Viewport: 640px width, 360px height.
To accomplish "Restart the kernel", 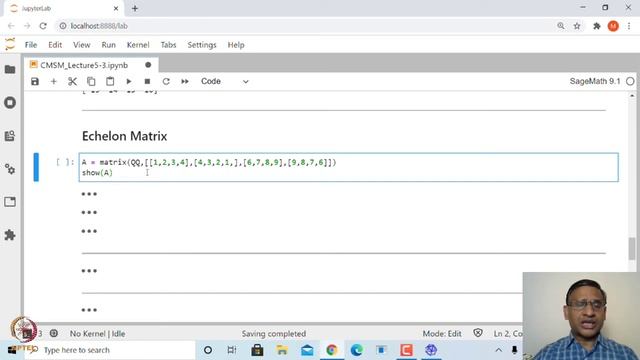I will (x=166, y=81).
